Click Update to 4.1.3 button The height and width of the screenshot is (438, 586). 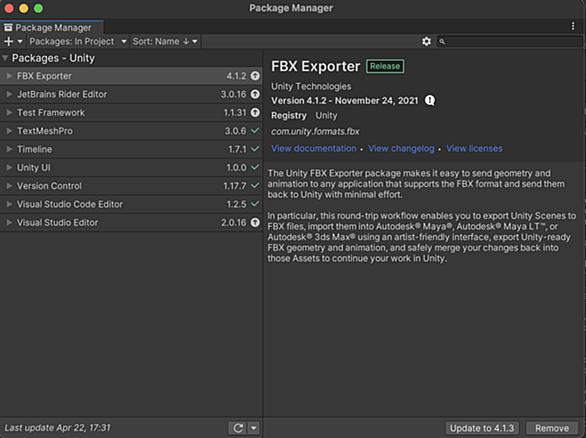tap(482, 428)
